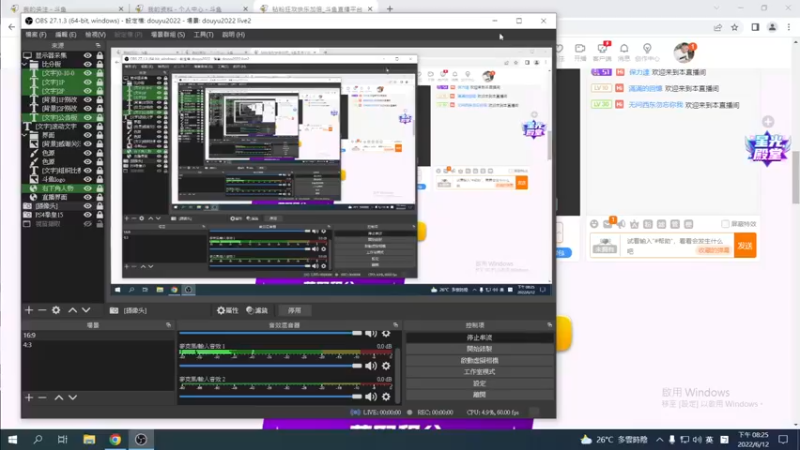The width and height of the screenshot is (800, 450).
Task: Open the 檔案(F) menu in OBS
Action: click(36, 35)
